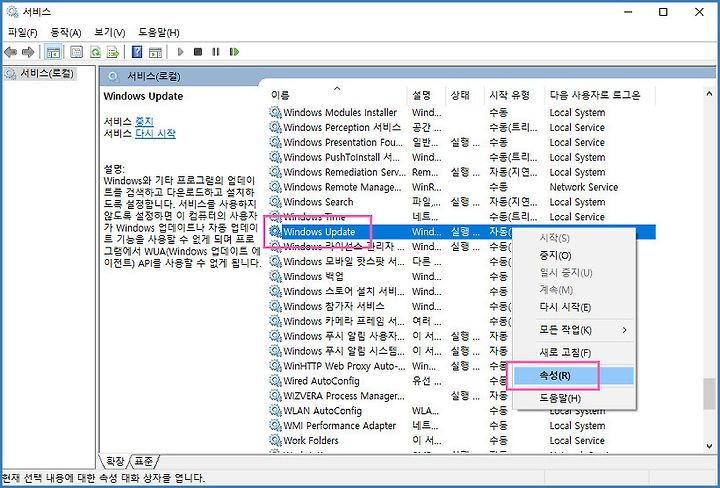Viewport: 720px width, 488px height.
Task: Click the Start service play icon
Action: [180, 52]
